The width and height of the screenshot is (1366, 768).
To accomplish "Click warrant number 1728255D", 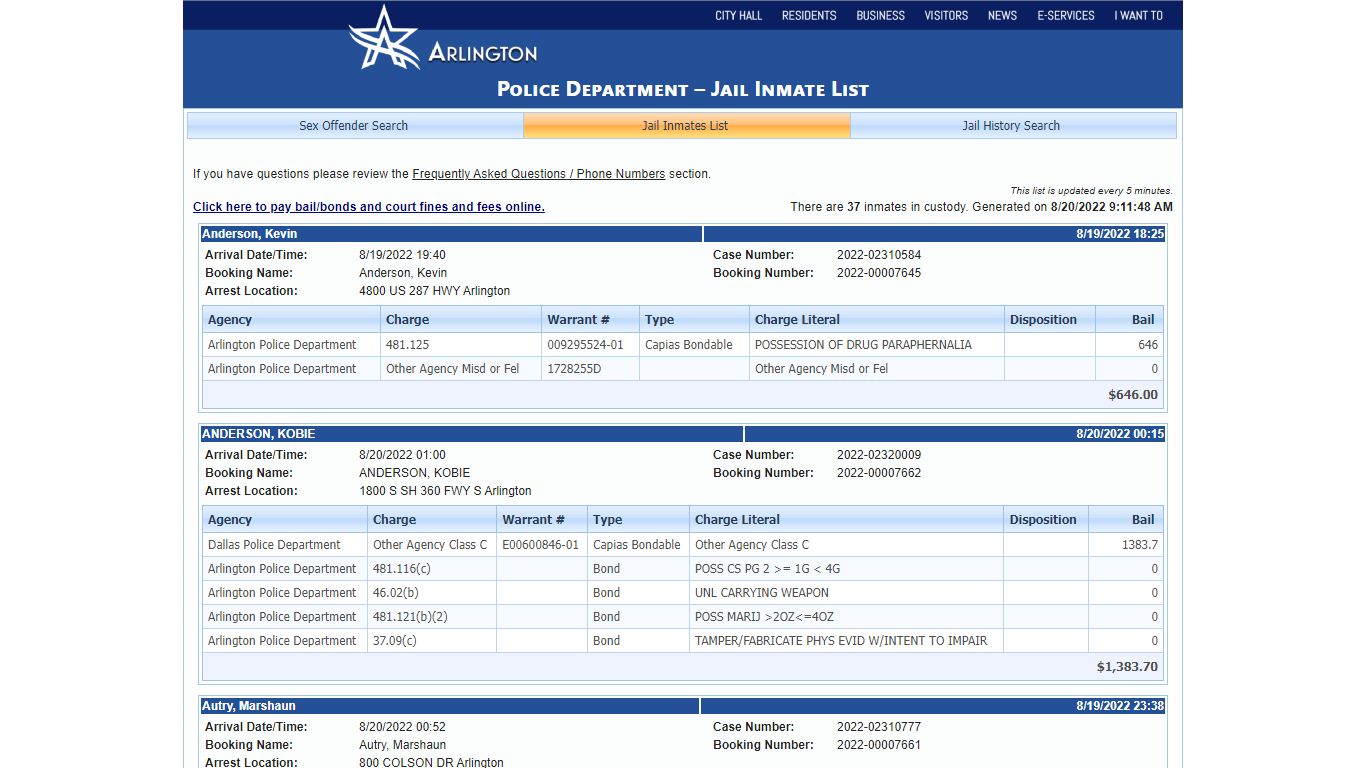I will 574,369.
